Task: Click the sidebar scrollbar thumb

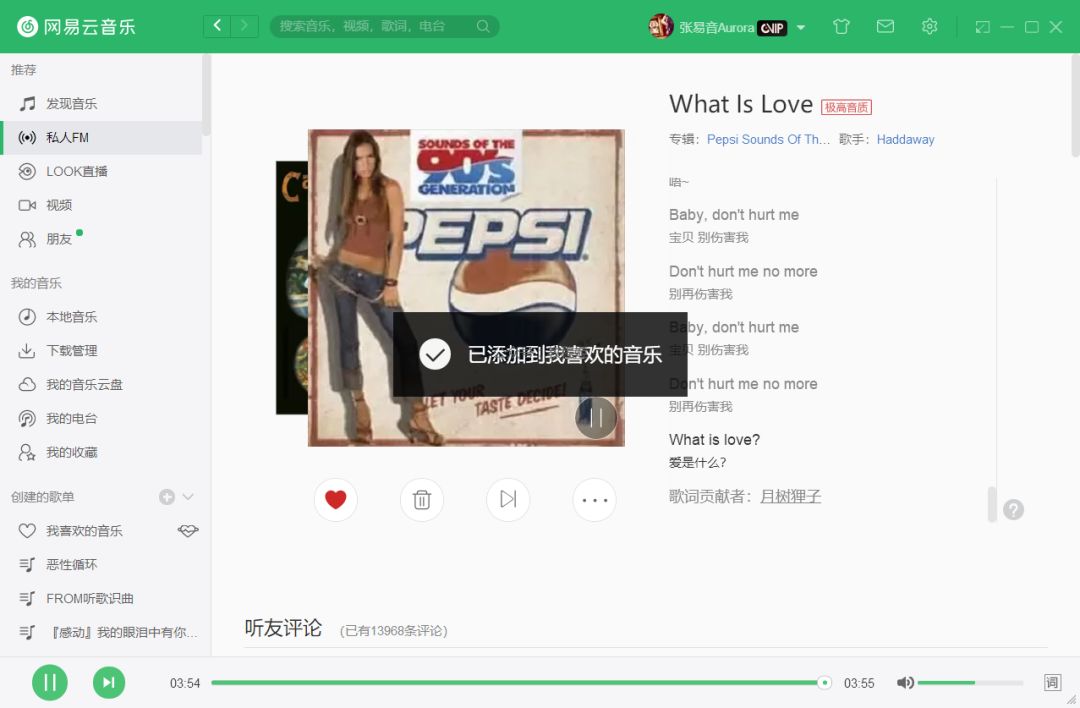Action: pos(206,95)
